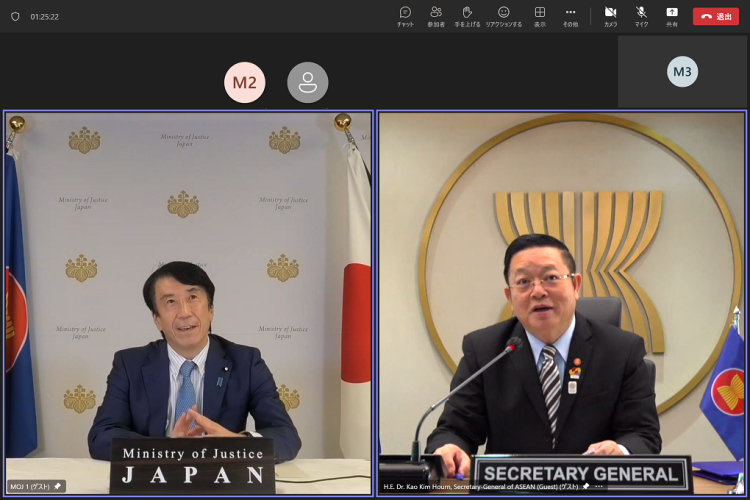Click H.E. Dr. Kao Kim Hourn name label
Viewport: 750px width, 500px height.
point(481,487)
